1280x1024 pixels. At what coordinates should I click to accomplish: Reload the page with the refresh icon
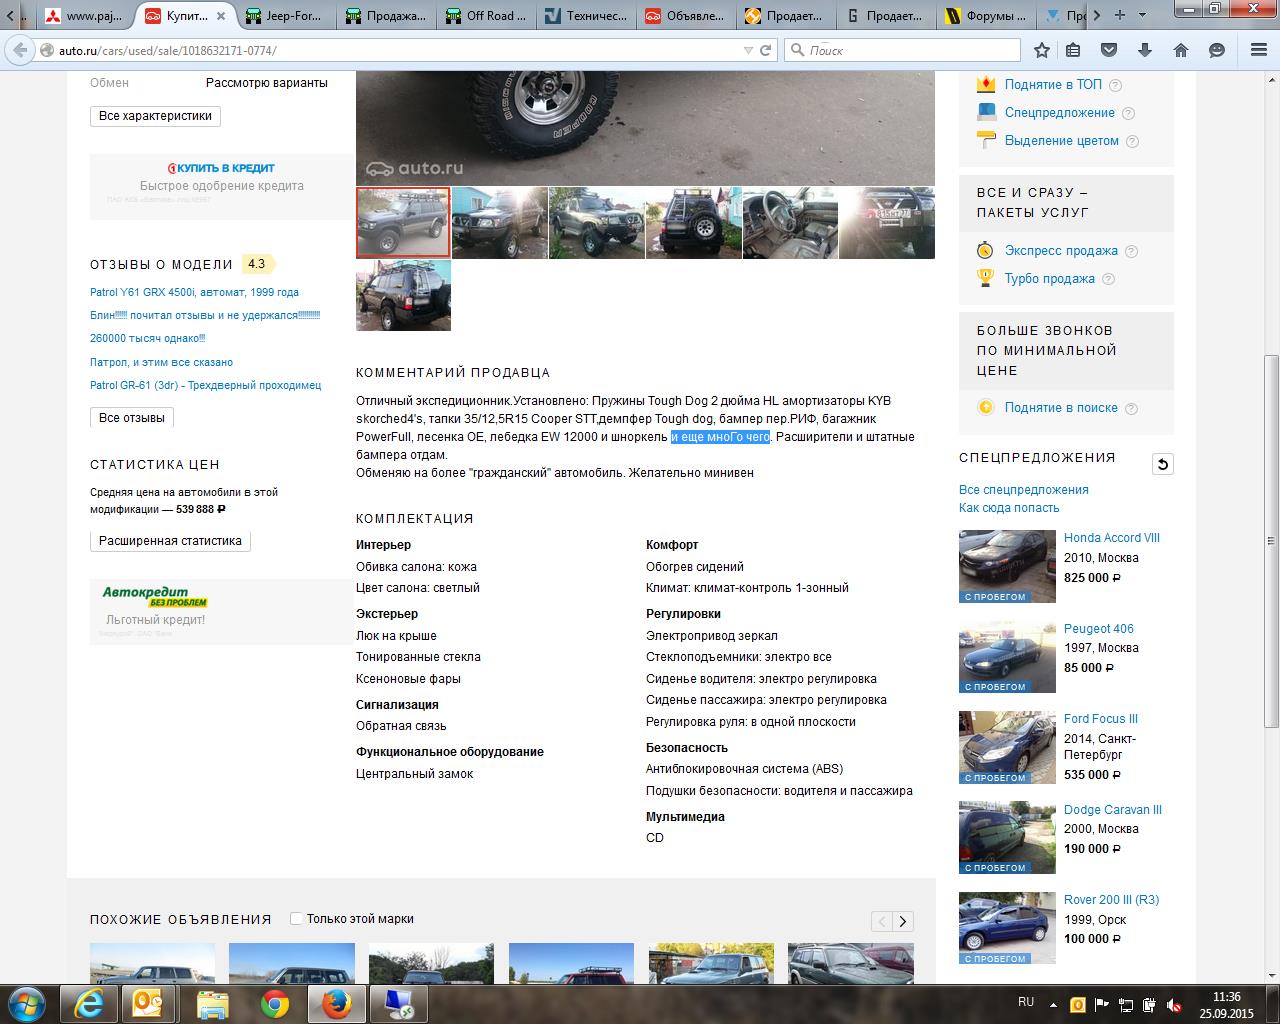(766, 50)
